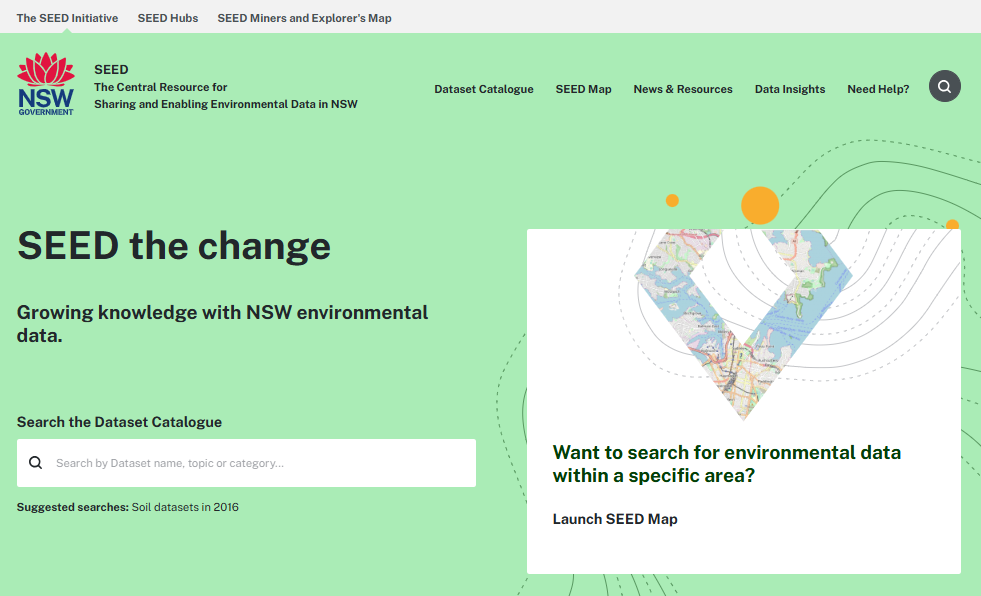Switch to SEED Hubs top tab
Viewport: 981px width, 596px height.
click(168, 18)
